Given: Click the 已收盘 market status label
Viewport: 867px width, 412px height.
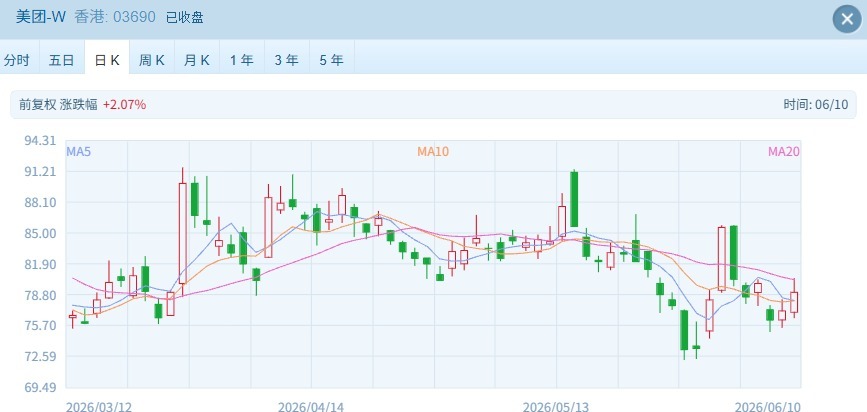Looking at the screenshot, I should (x=185, y=17).
